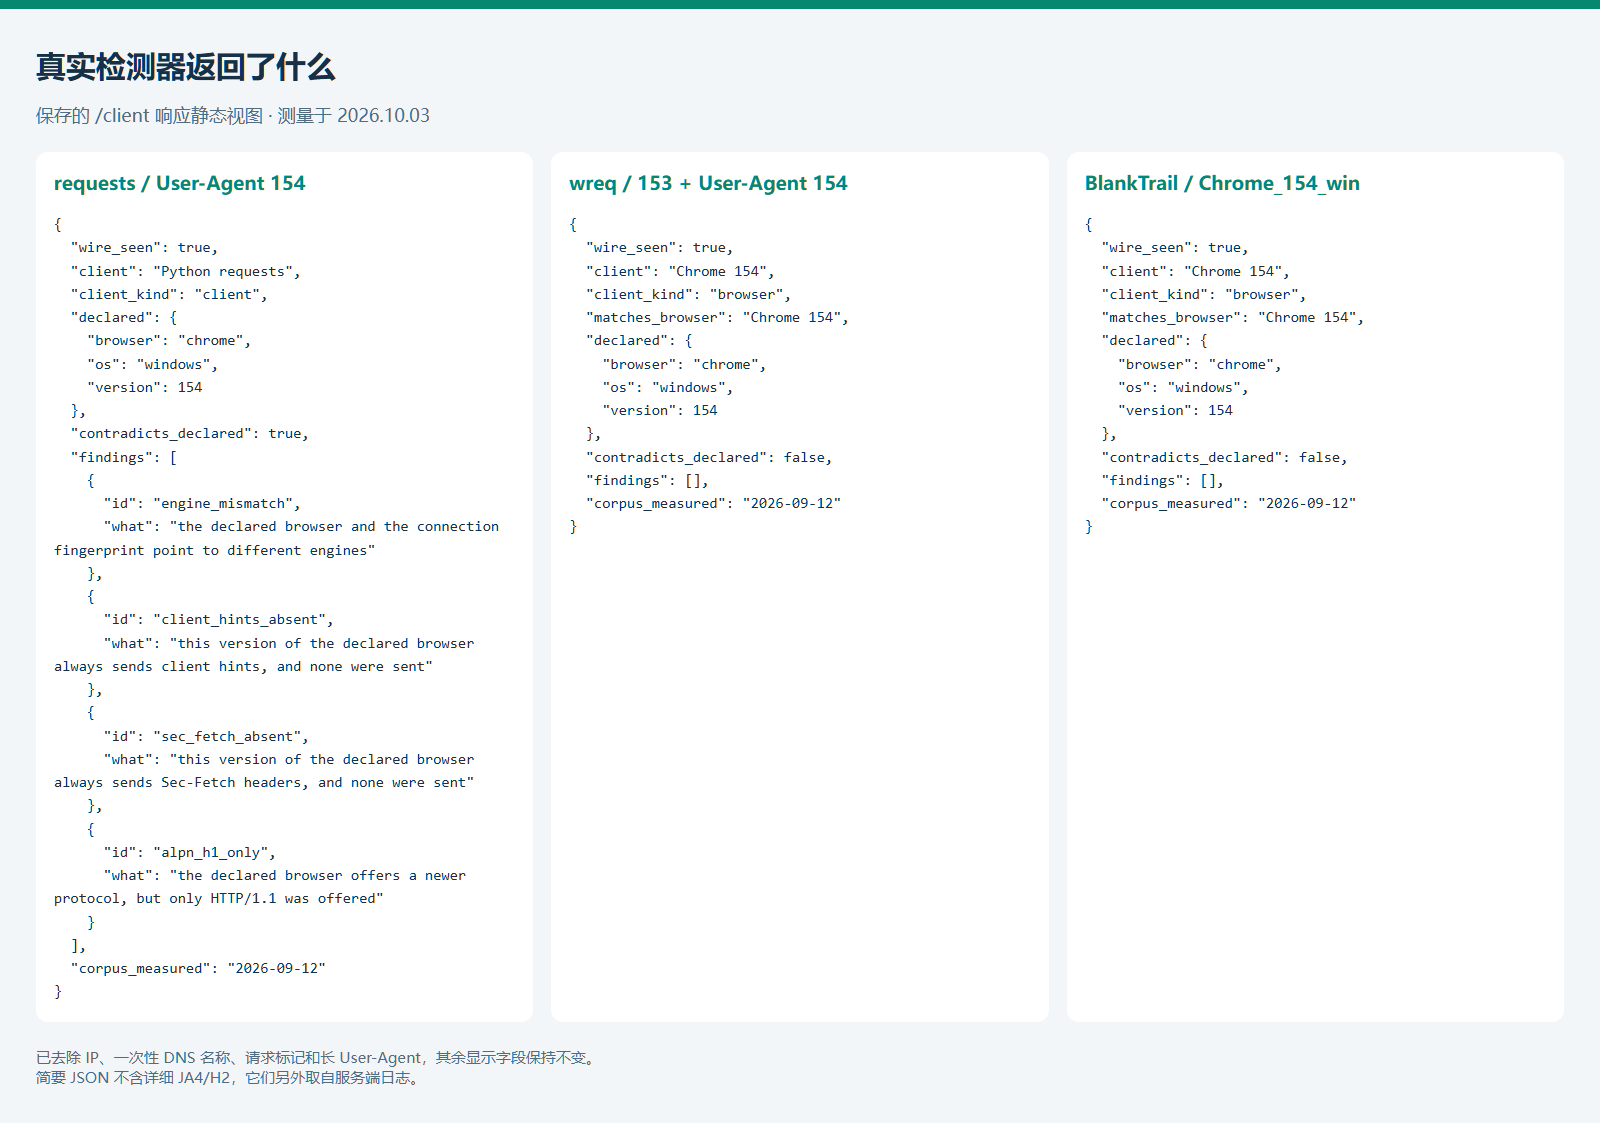Click "findings": [] in wreq card
This screenshot has height=1123, width=1600.
click(647, 480)
